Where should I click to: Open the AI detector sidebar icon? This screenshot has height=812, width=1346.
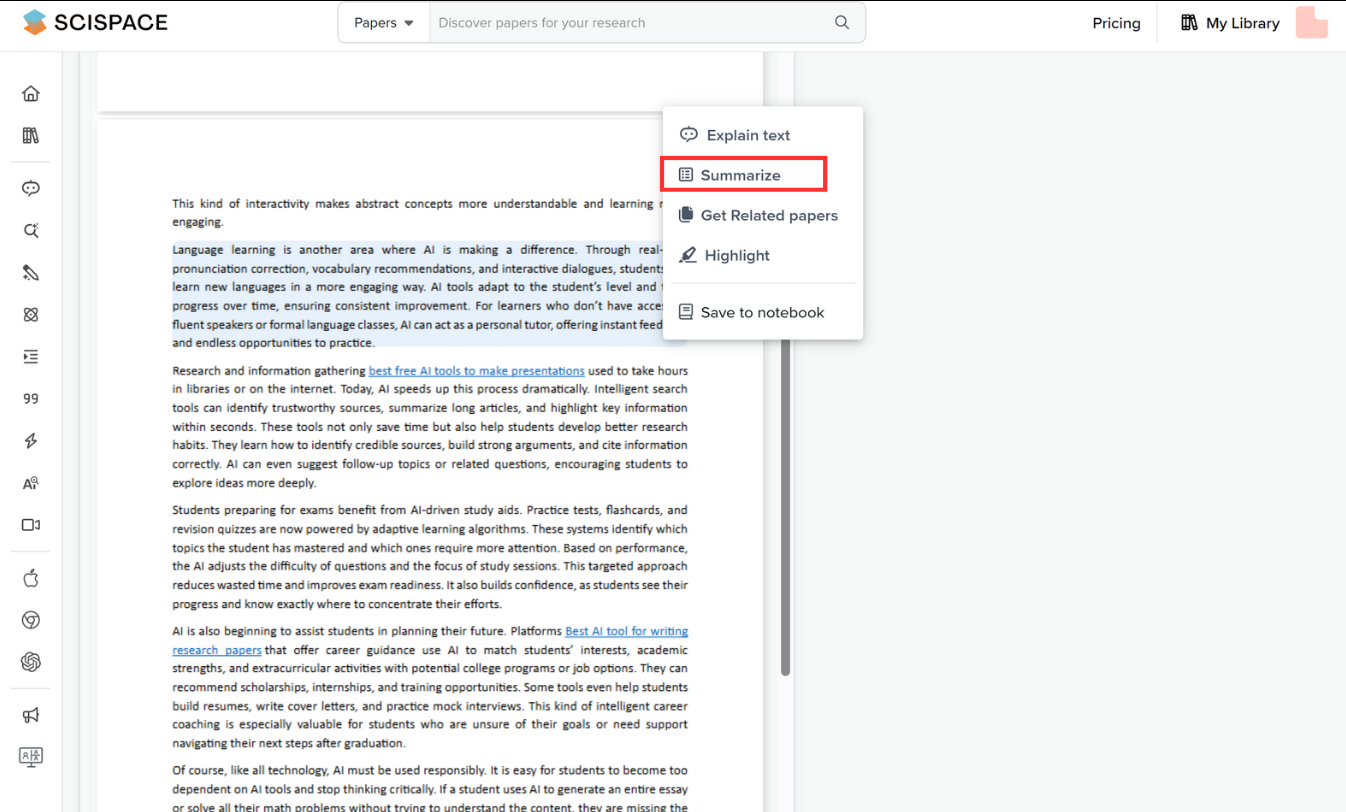click(31, 483)
